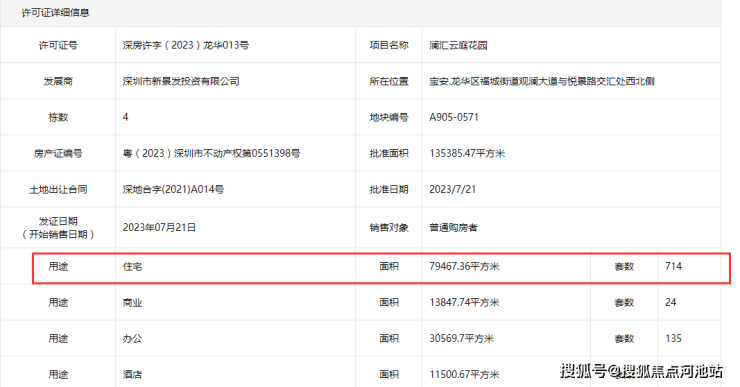
Task: Click approved area 135385.47平方米
Action: [x=467, y=153]
